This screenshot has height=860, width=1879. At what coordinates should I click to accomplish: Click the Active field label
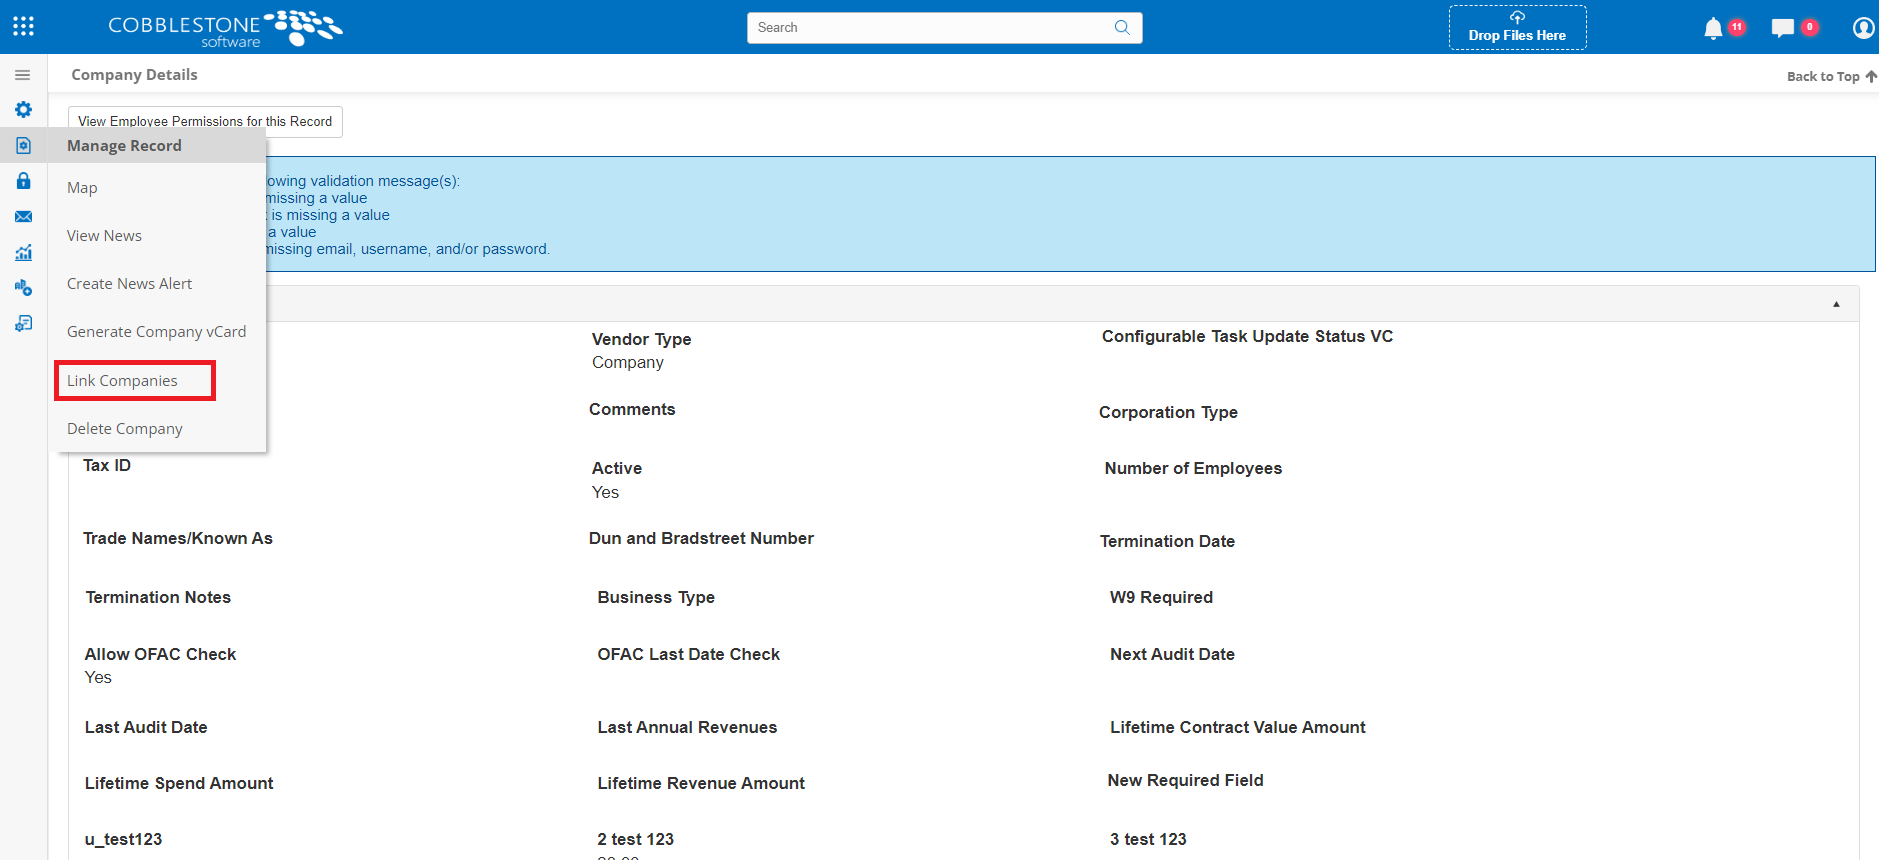click(617, 469)
